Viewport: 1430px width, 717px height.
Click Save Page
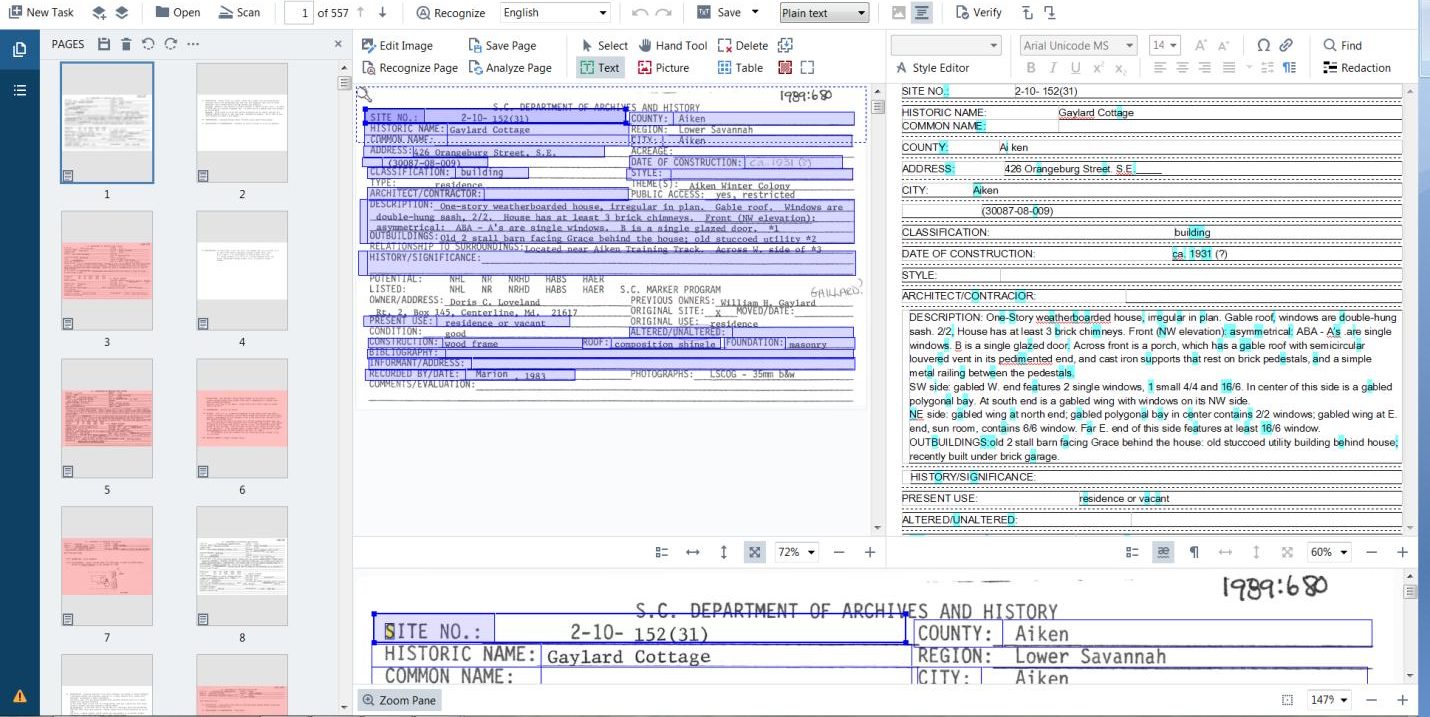tap(501, 45)
